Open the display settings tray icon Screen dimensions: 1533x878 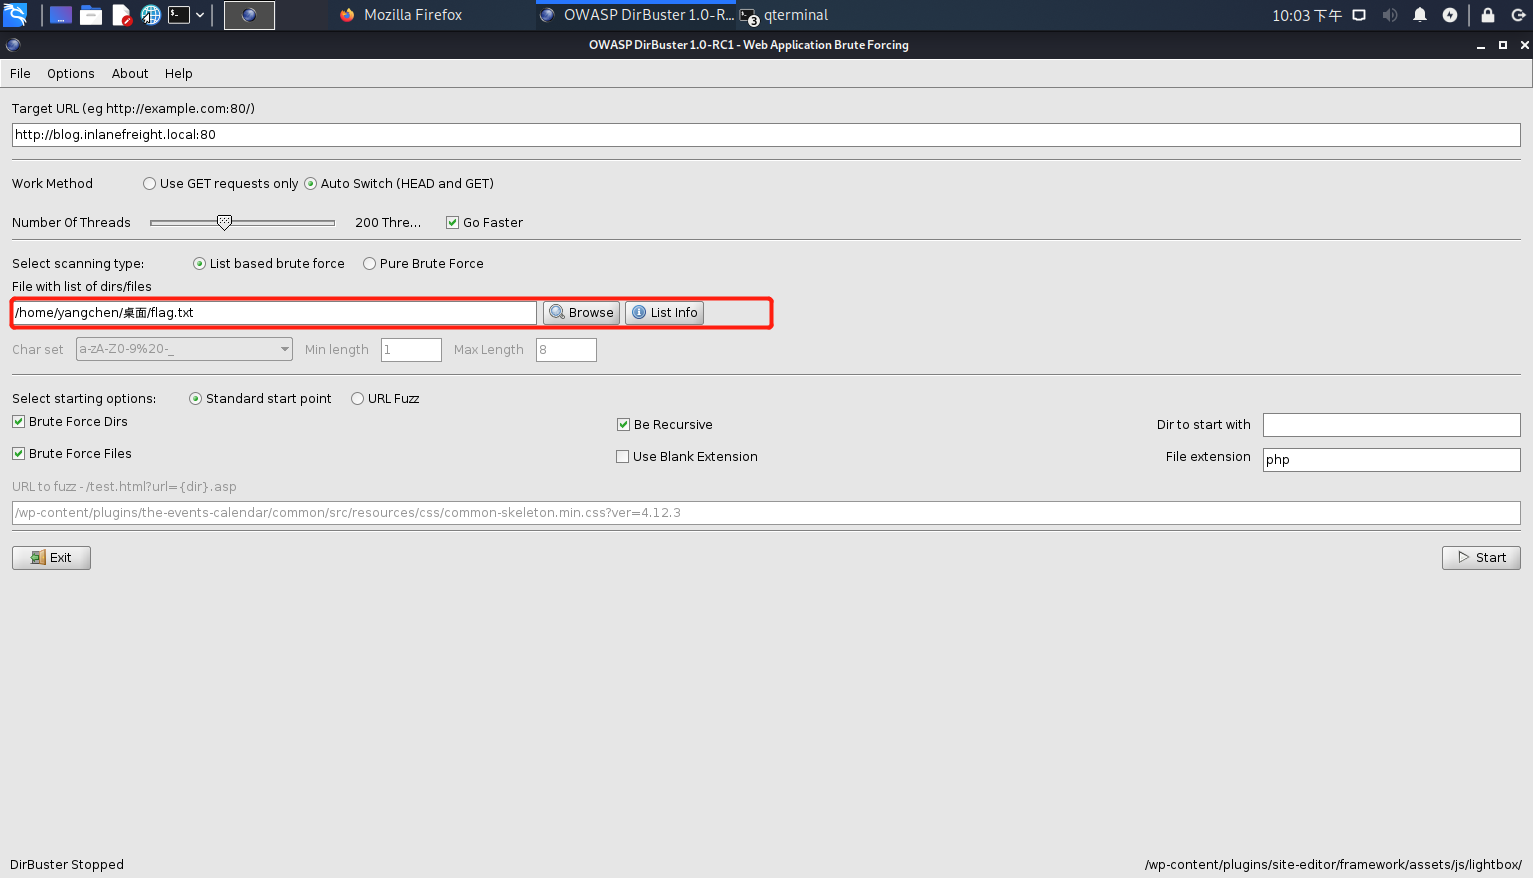click(1359, 15)
